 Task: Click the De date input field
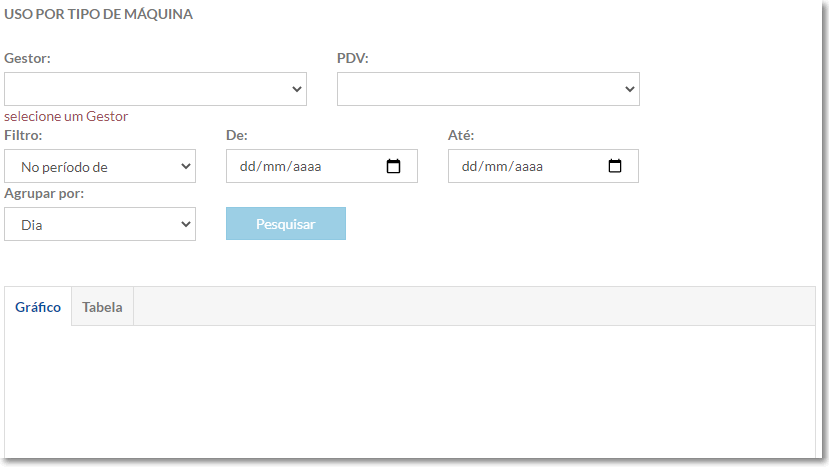click(x=322, y=166)
